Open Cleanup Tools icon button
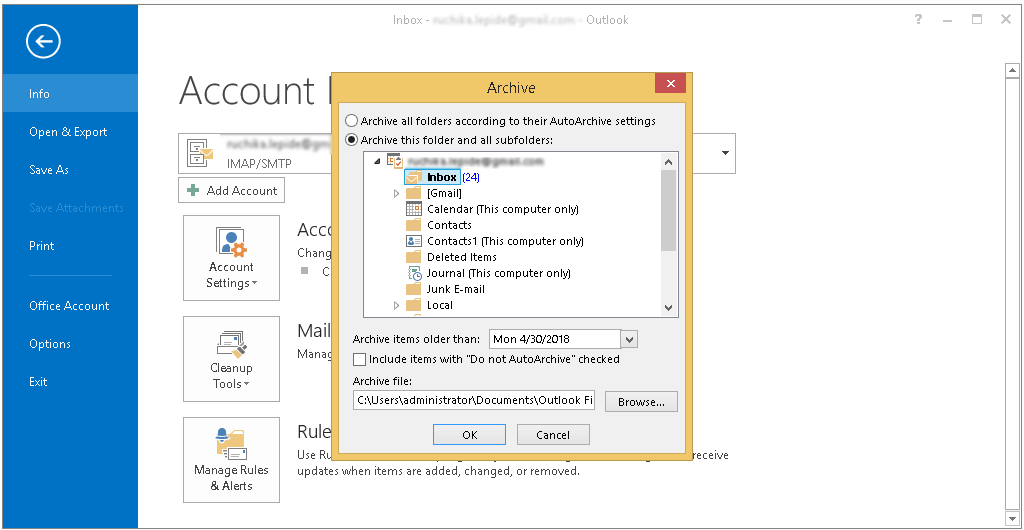This screenshot has height=530, width=1024. (x=231, y=359)
